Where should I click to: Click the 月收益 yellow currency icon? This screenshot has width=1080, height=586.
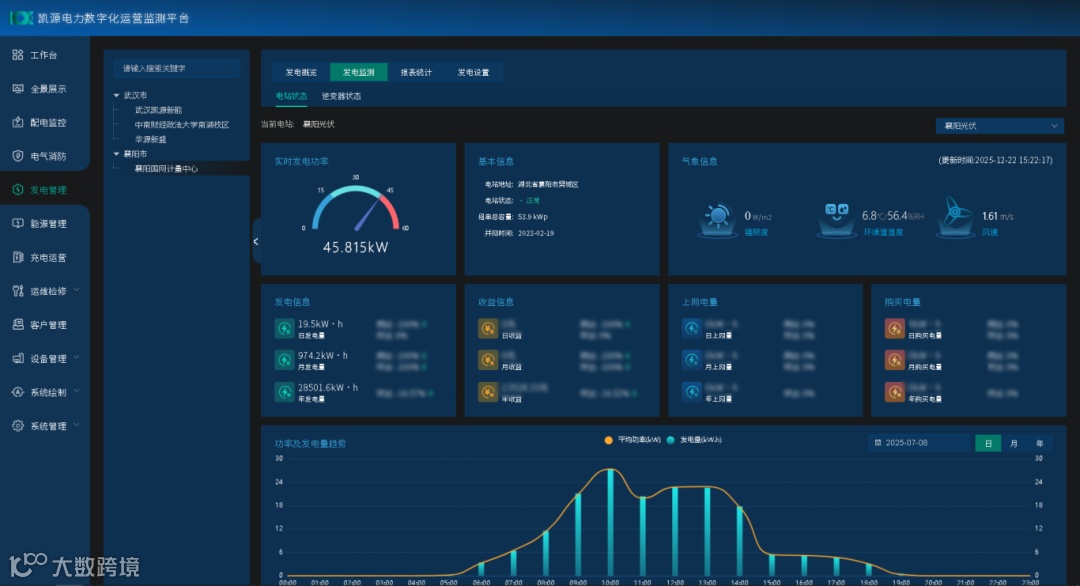[x=488, y=360]
